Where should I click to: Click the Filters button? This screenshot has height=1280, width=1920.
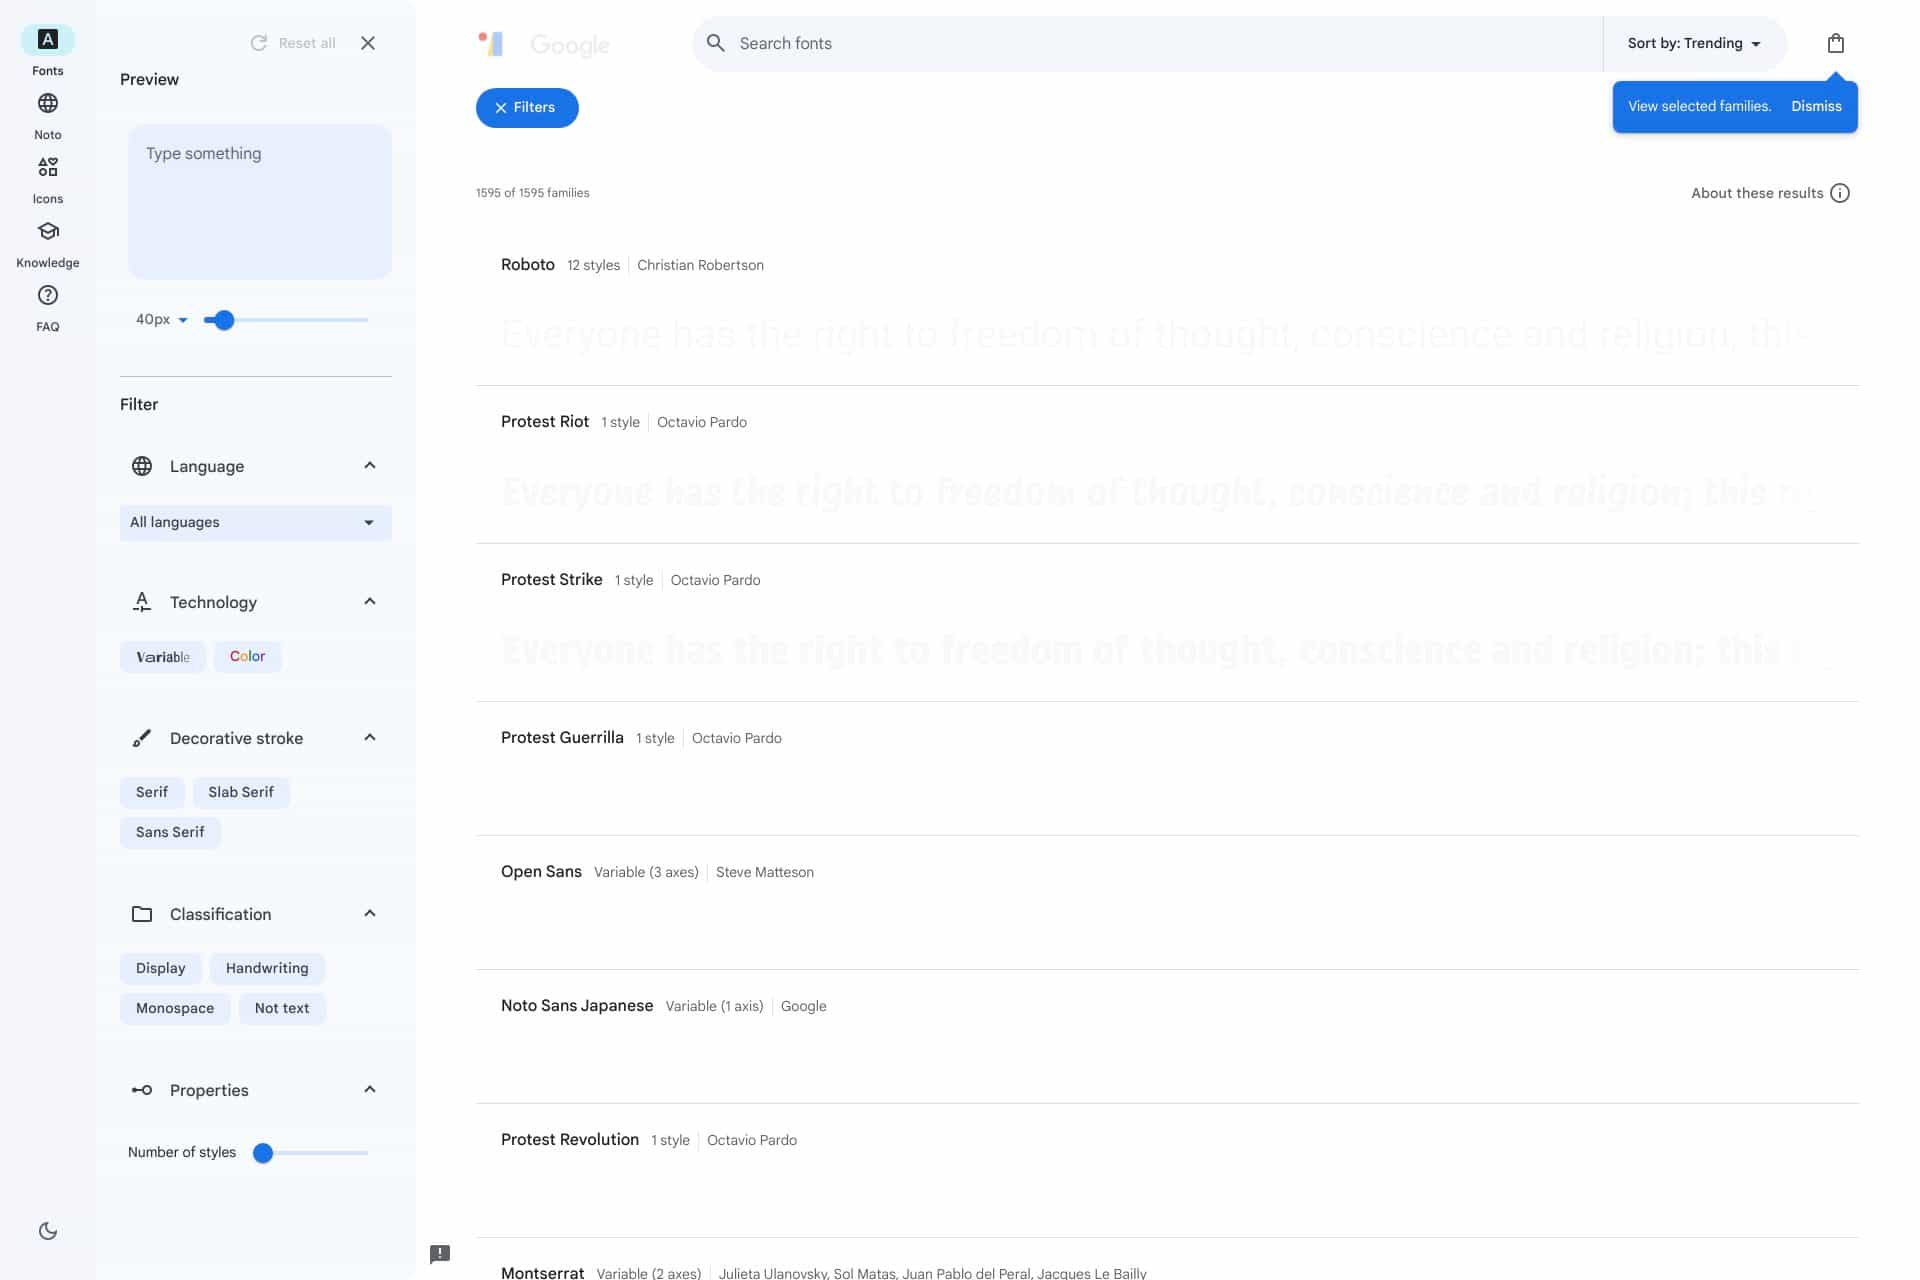(x=527, y=107)
